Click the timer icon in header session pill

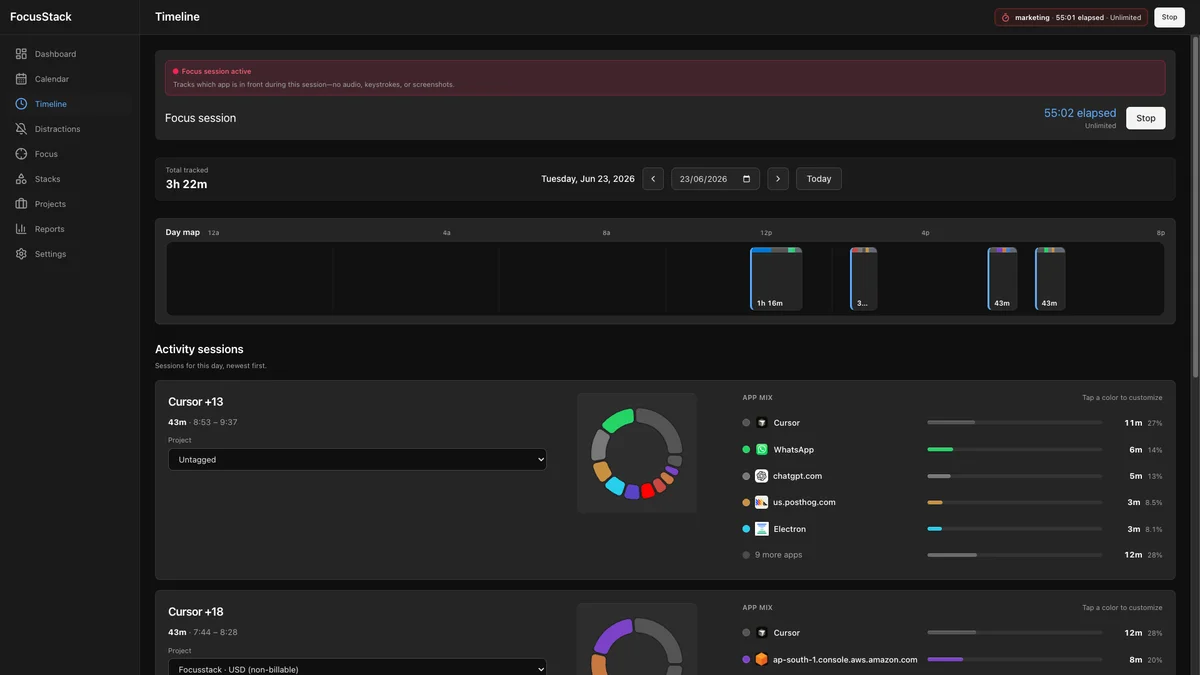tap(1005, 17)
